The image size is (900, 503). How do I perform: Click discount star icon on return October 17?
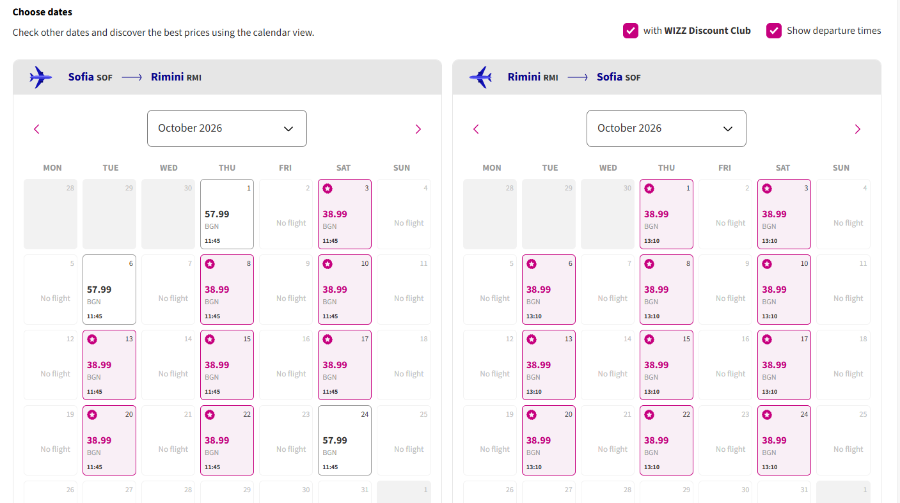click(x=767, y=339)
